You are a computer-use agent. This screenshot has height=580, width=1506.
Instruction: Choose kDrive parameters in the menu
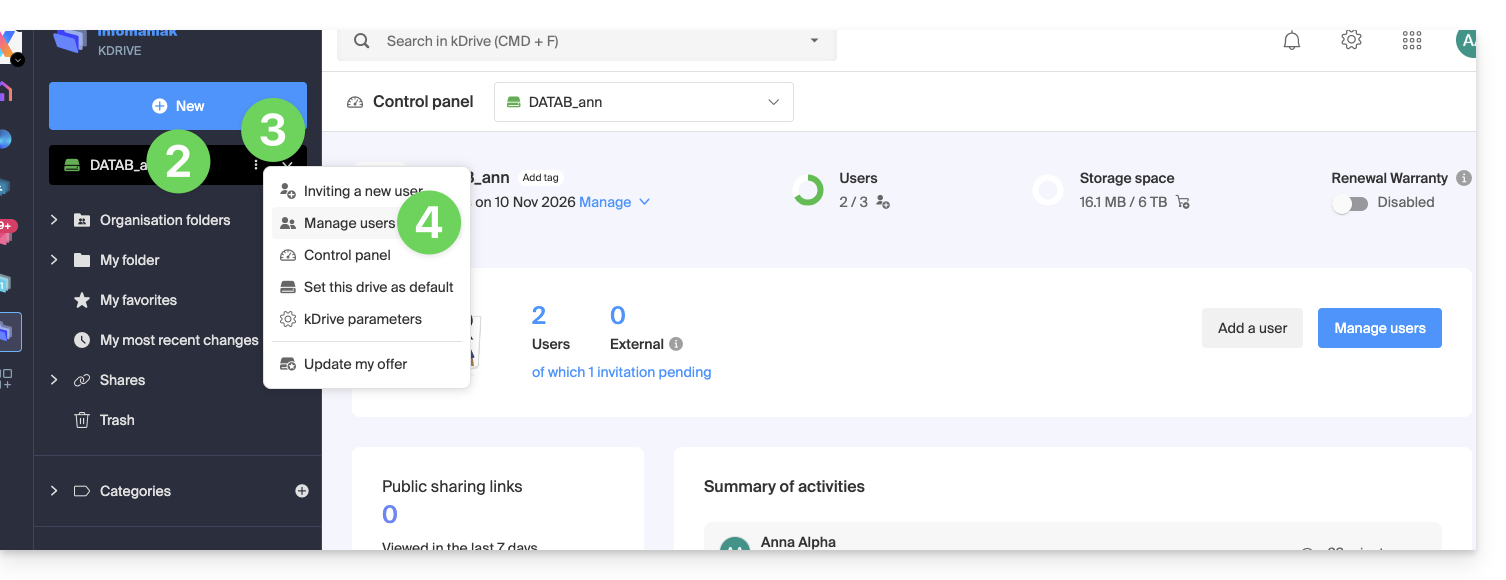coord(362,319)
